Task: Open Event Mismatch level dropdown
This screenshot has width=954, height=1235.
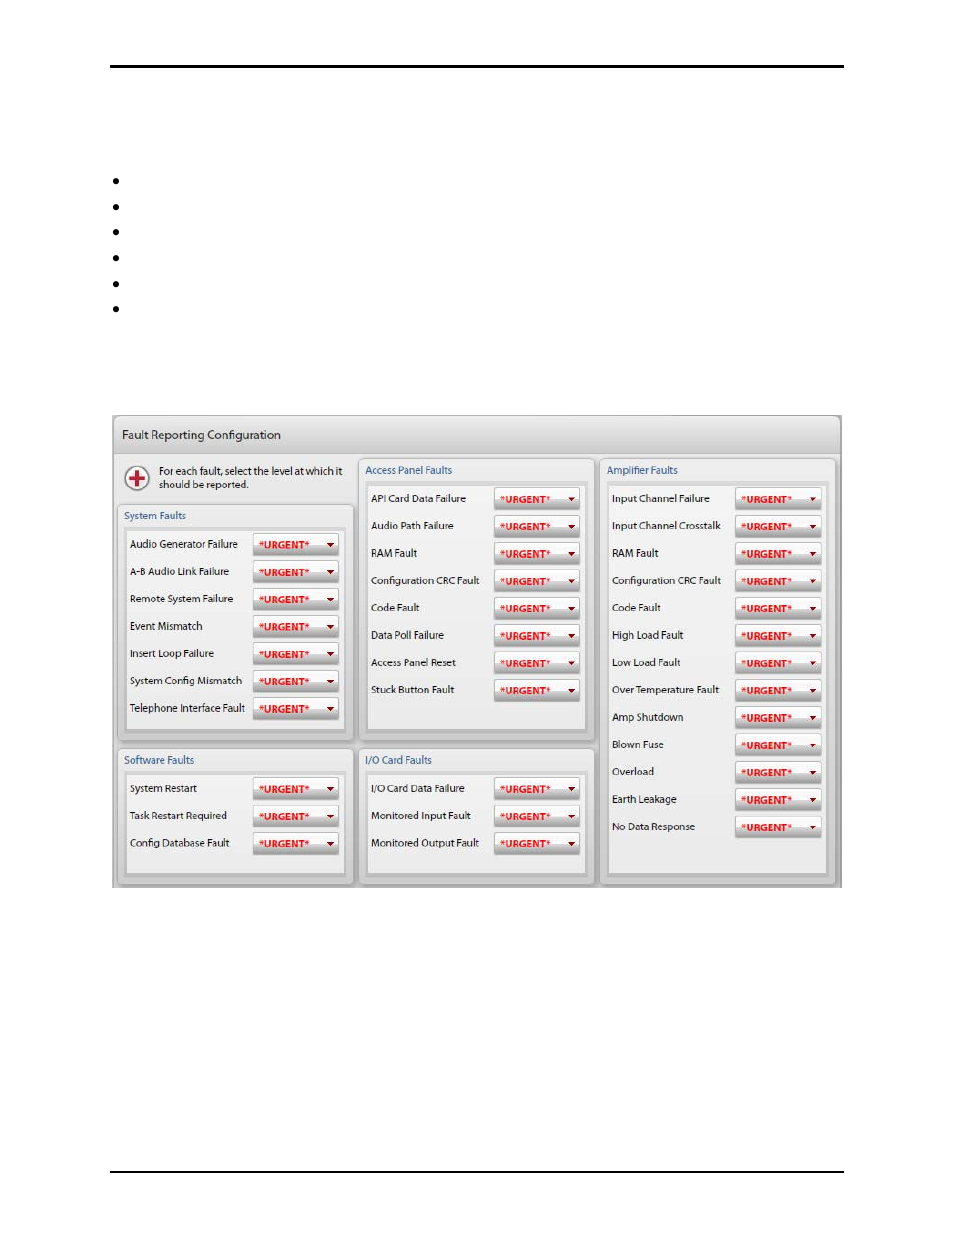Action: (x=296, y=627)
